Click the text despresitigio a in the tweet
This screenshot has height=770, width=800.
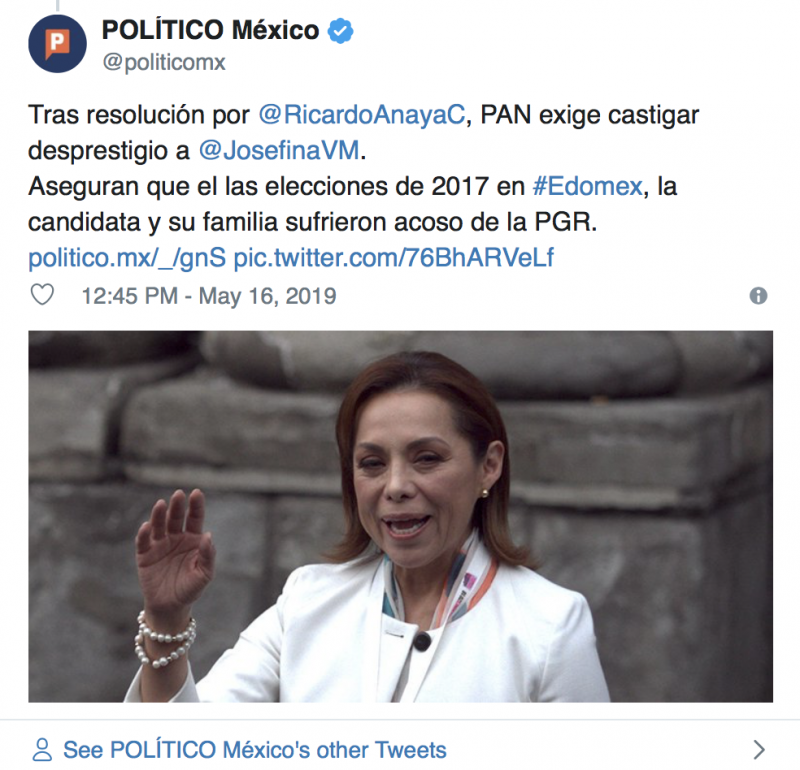pos(109,151)
